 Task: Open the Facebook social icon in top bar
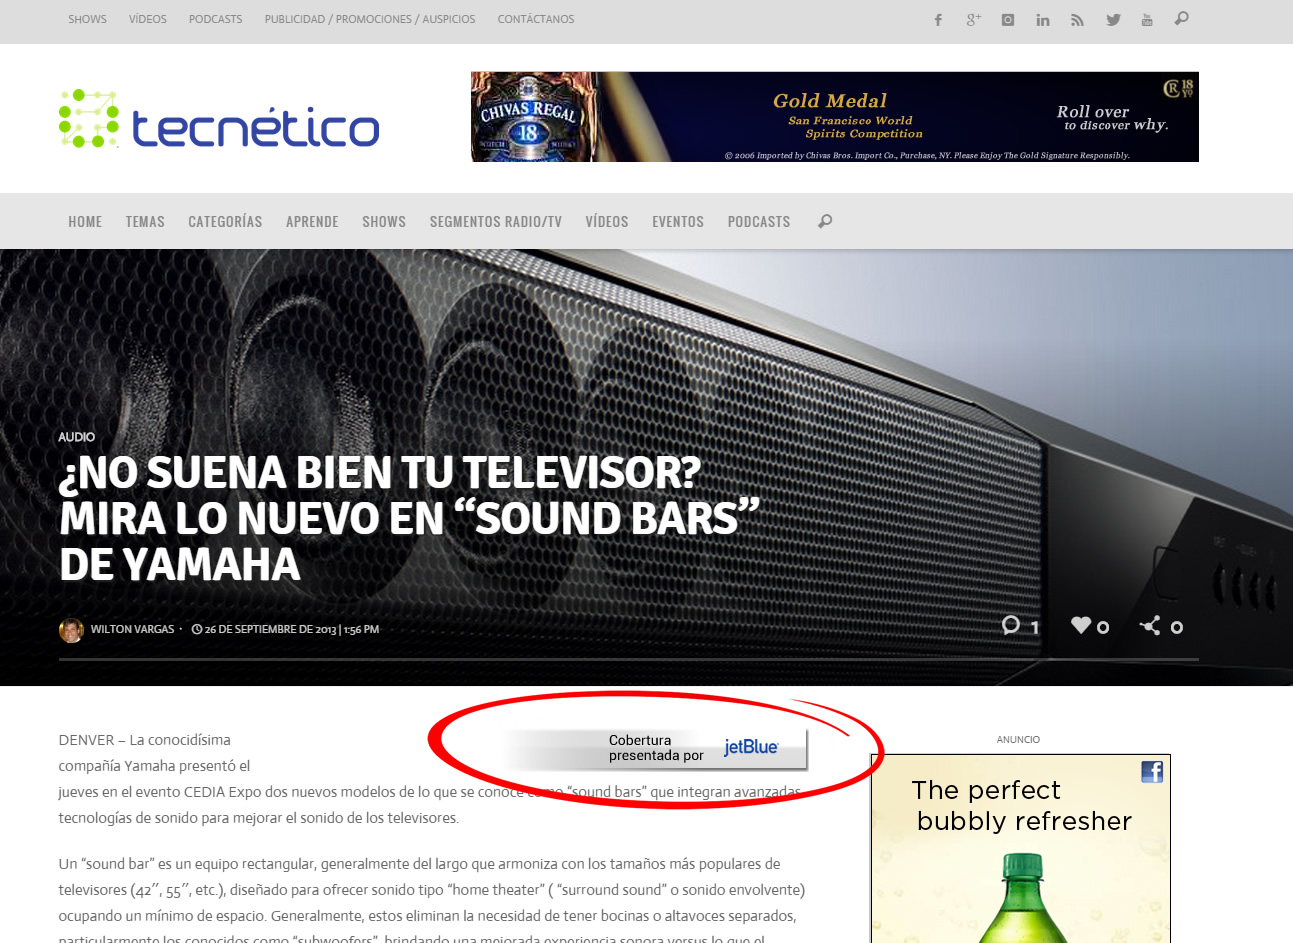tap(938, 19)
